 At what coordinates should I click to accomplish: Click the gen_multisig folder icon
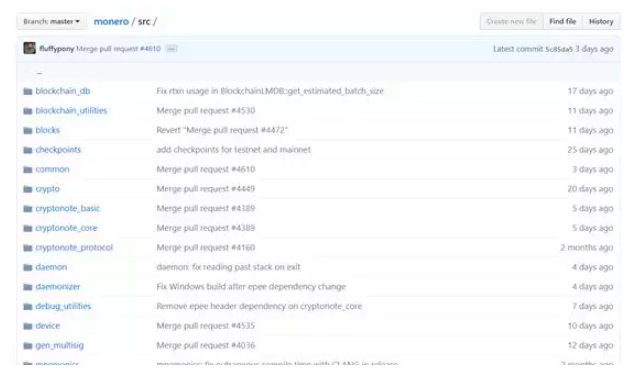27,346
